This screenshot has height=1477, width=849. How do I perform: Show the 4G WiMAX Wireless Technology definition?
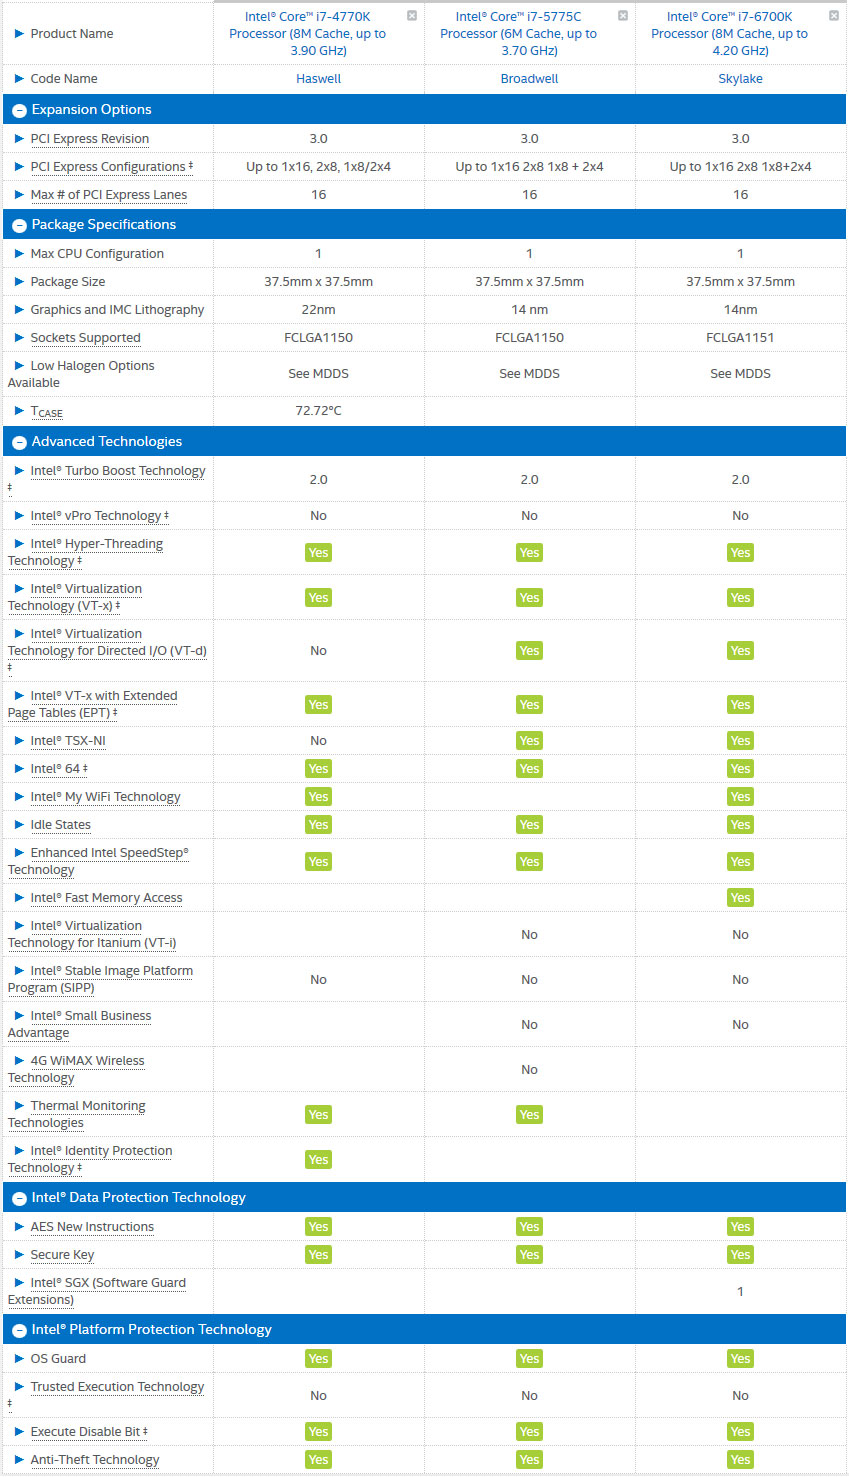(x=76, y=1069)
